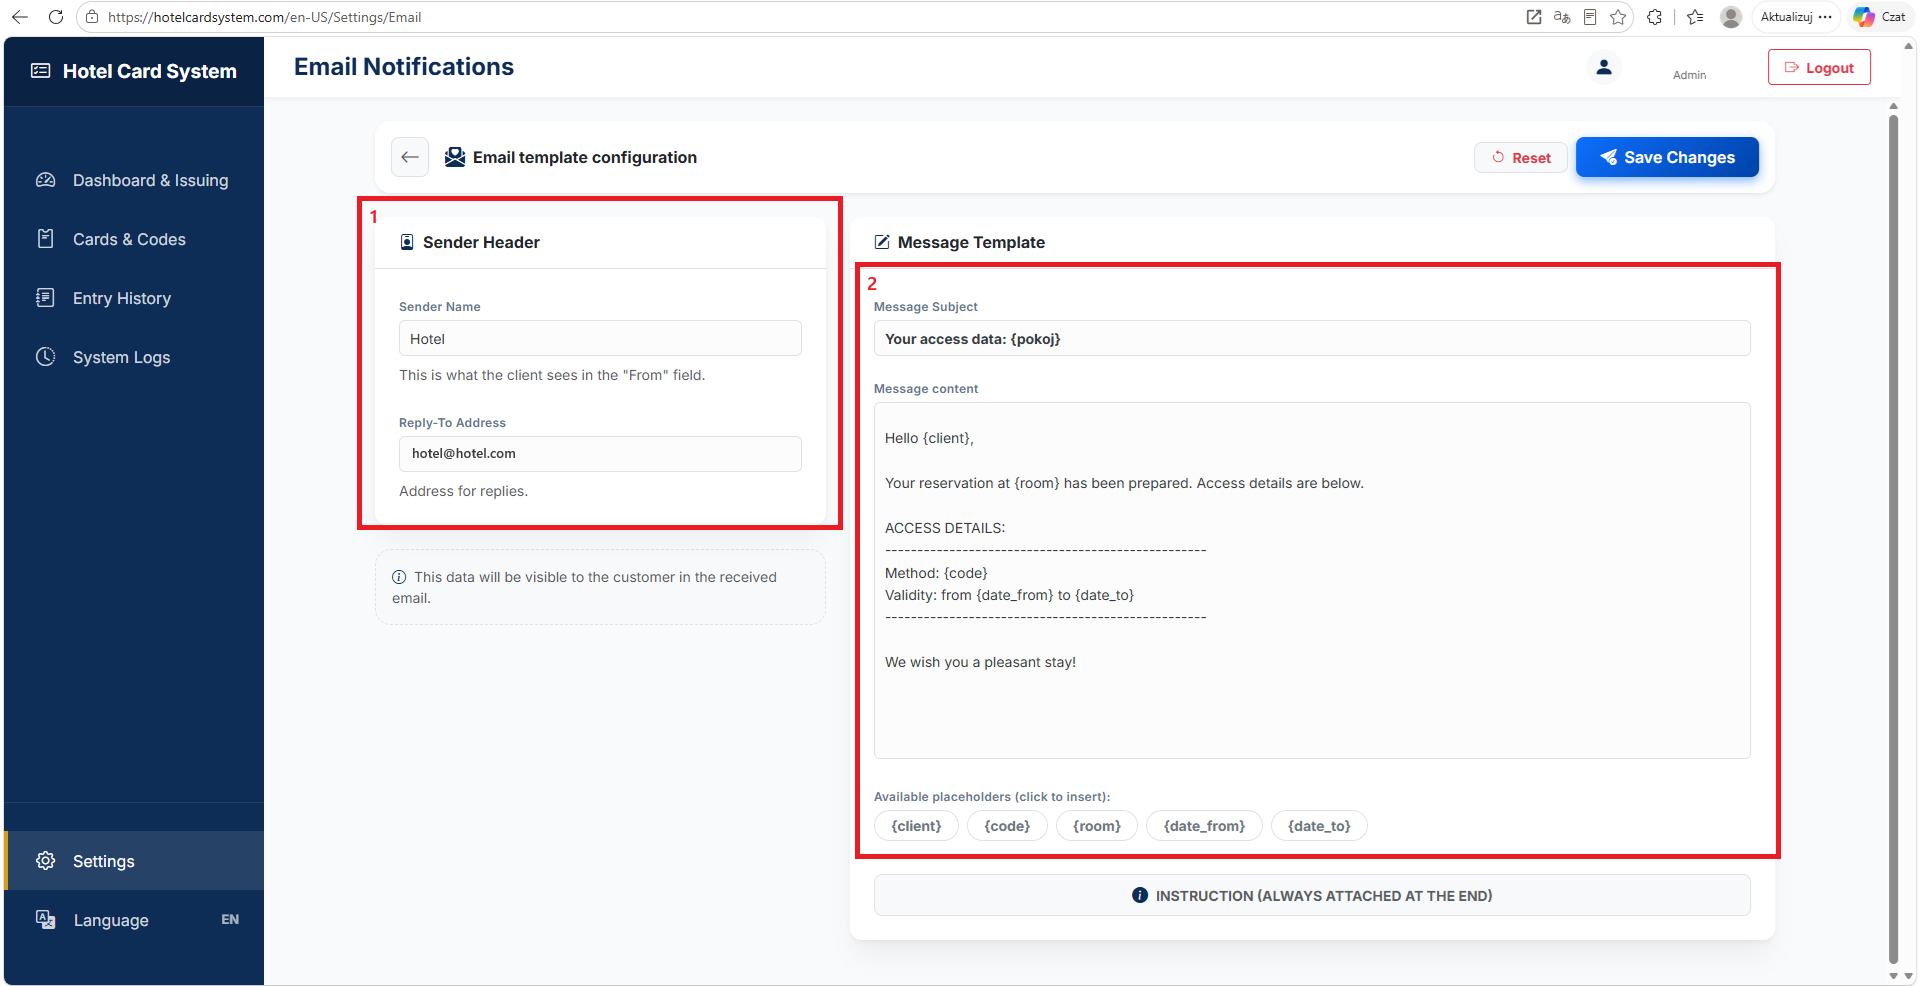Viewport: 1920px width, 986px height.
Task: Click the browser address bar URL
Action: (264, 17)
